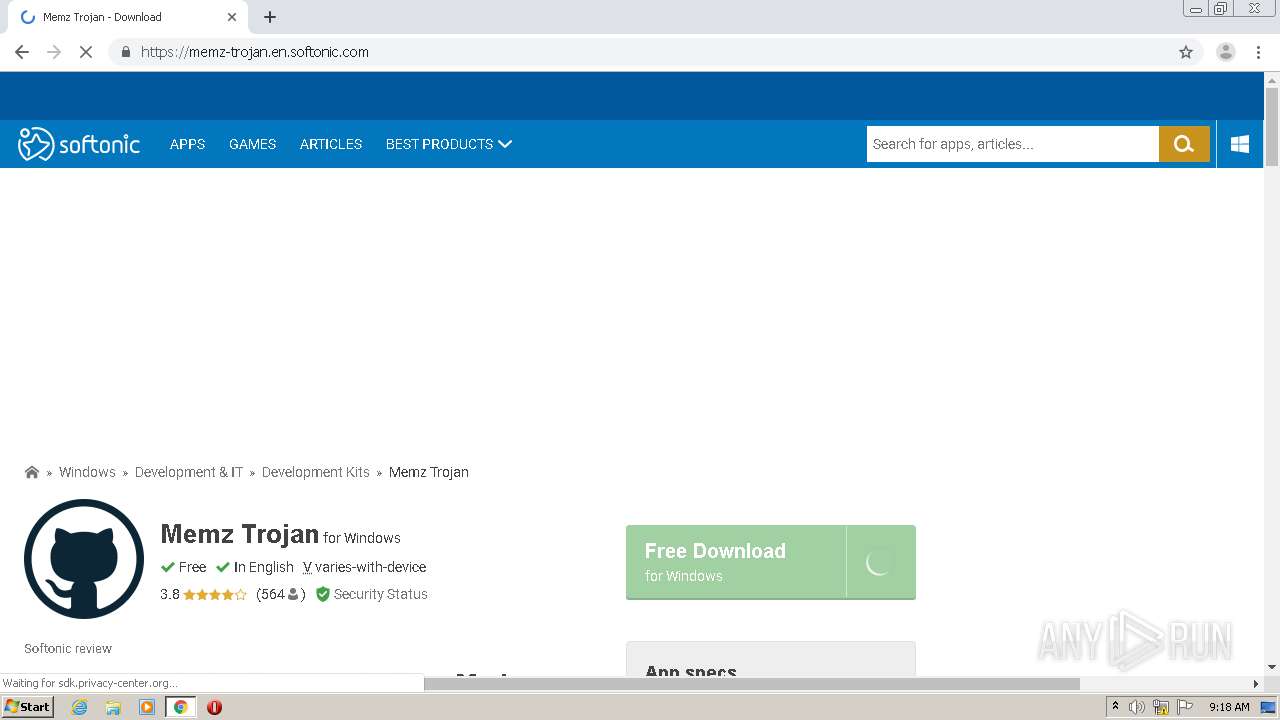Viewport: 1280px width, 720px height.
Task: Click the Memz Trojan GitHub cat app icon
Action: click(84, 559)
